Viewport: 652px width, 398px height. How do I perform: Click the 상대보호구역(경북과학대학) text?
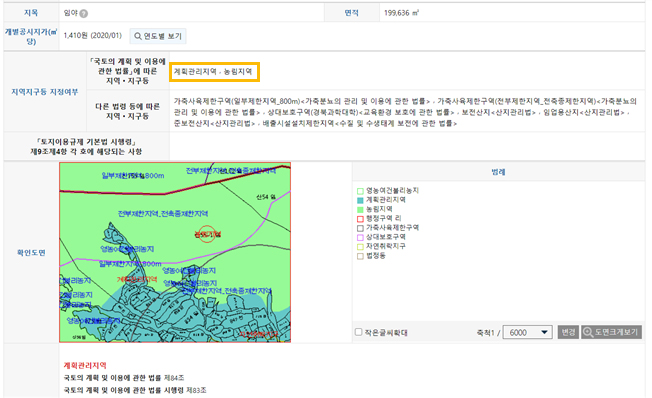pos(313,112)
